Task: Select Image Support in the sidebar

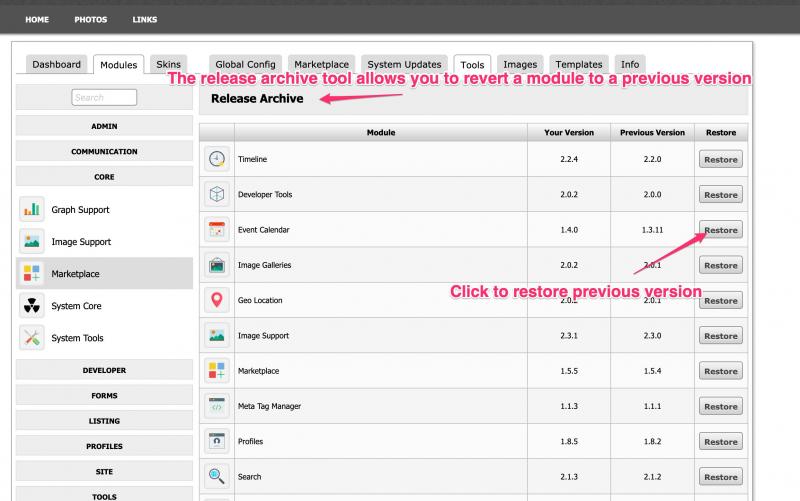Action: (x=81, y=242)
